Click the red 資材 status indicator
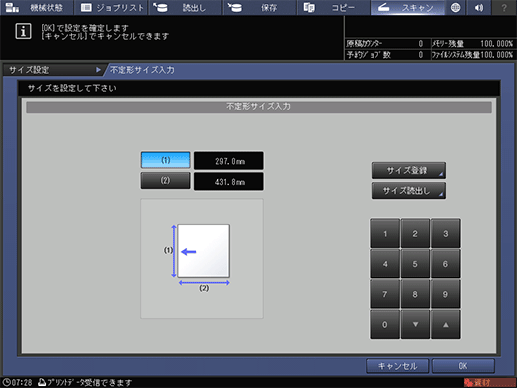The width and height of the screenshot is (517, 388). pos(489,383)
